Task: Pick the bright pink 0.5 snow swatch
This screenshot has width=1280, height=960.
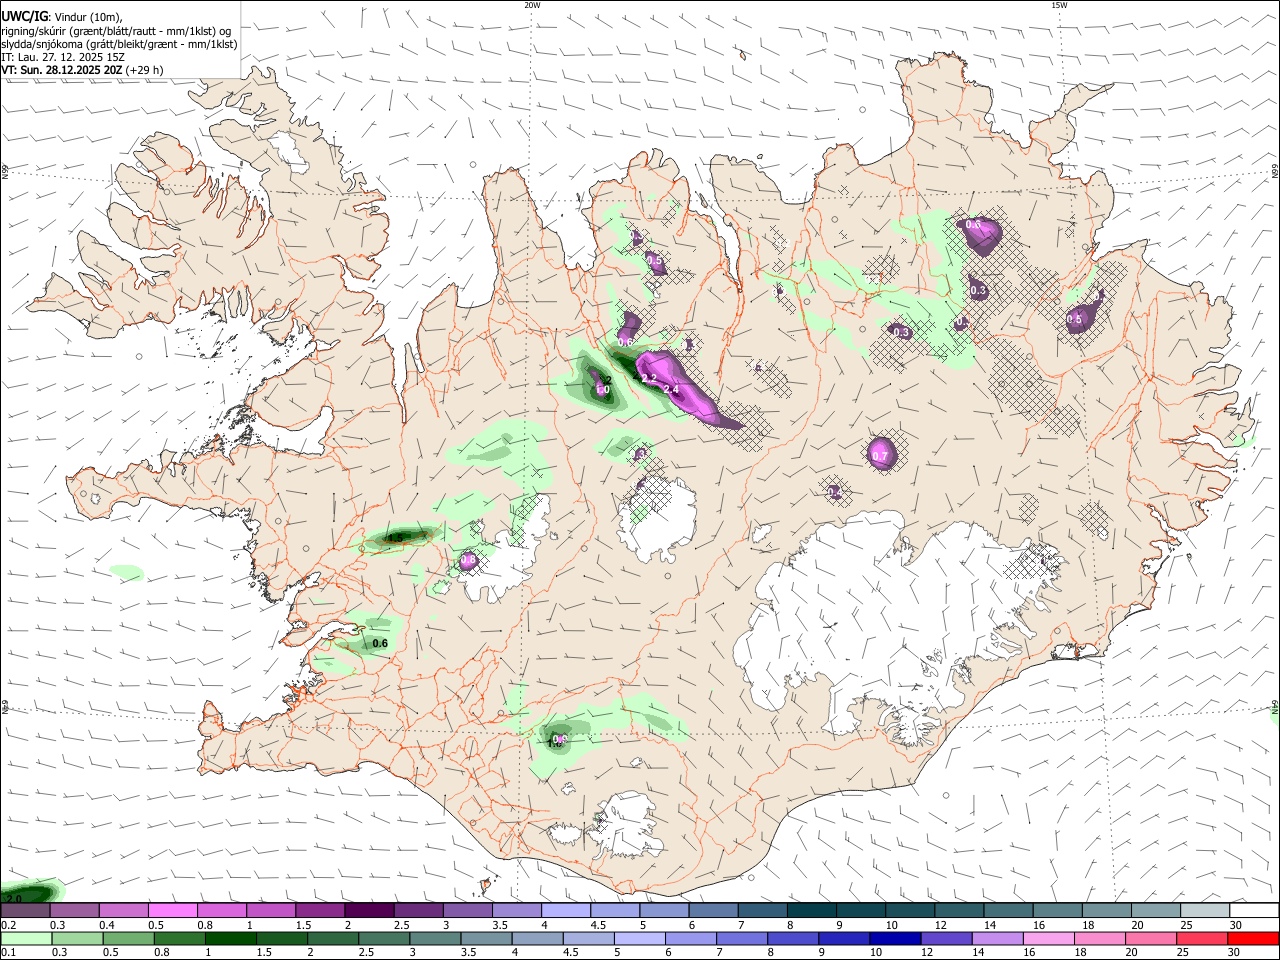Action: tap(172, 911)
